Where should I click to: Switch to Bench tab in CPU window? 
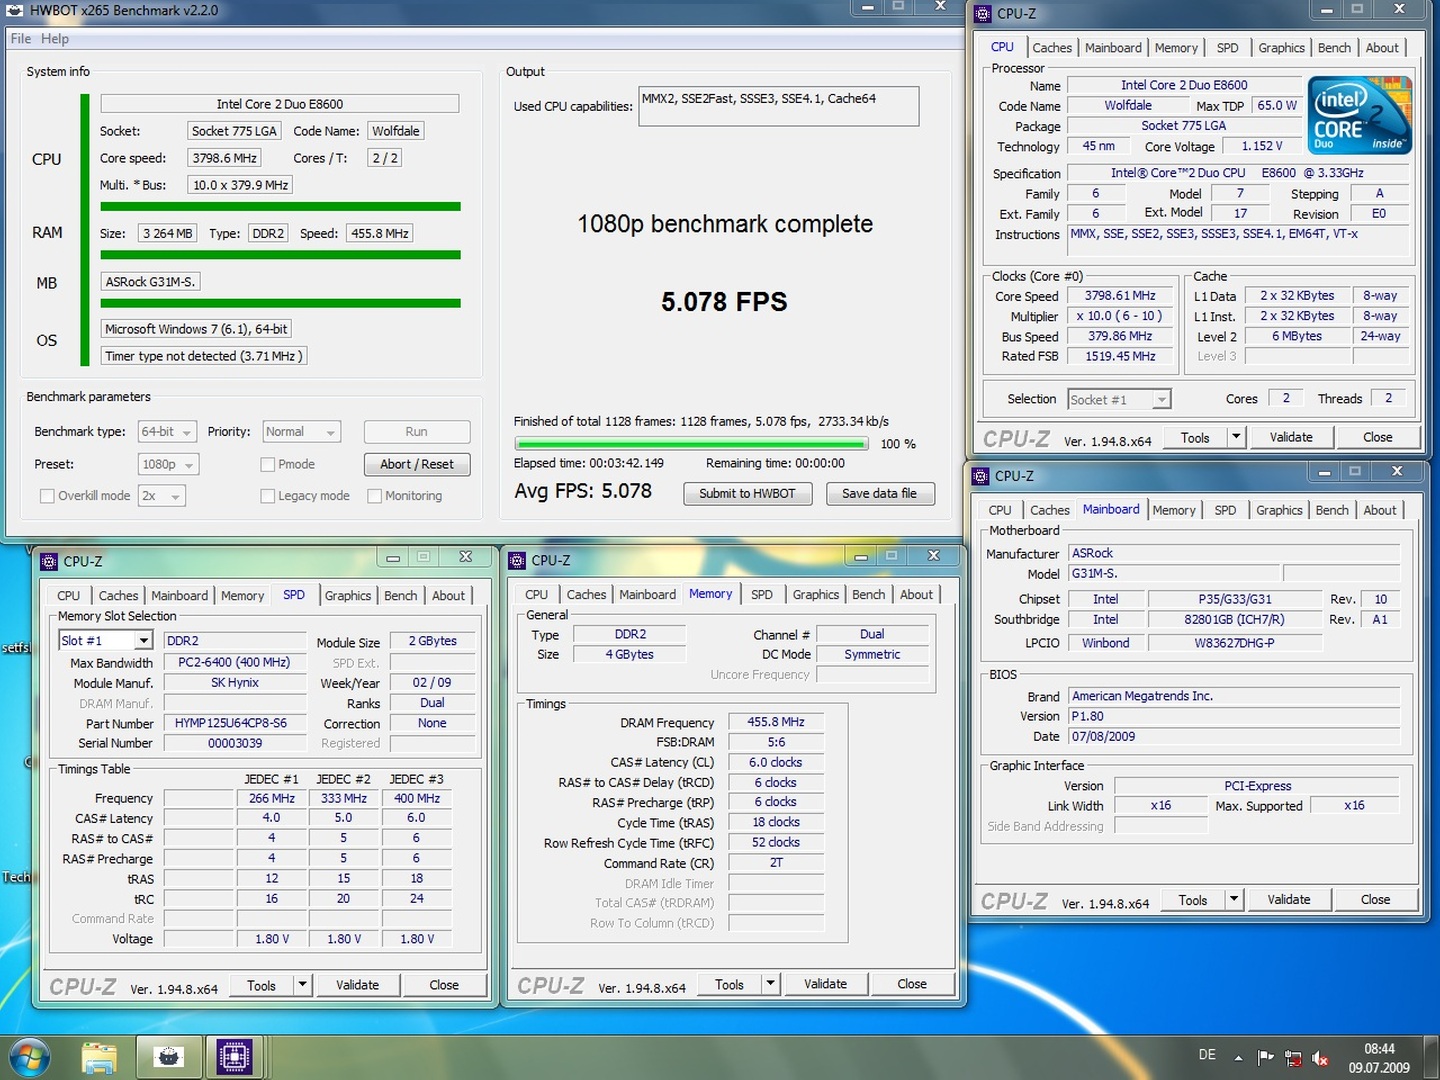(x=1334, y=48)
